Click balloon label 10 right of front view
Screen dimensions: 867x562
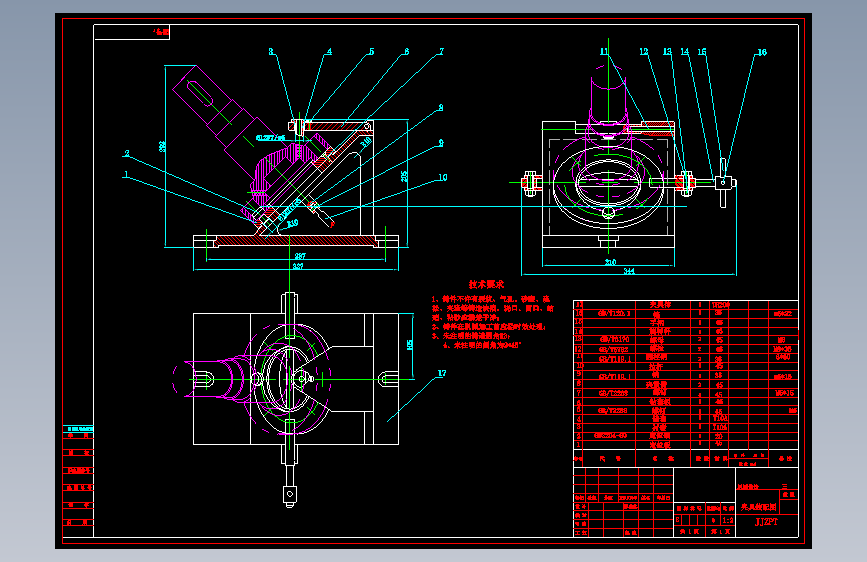[x=442, y=178]
